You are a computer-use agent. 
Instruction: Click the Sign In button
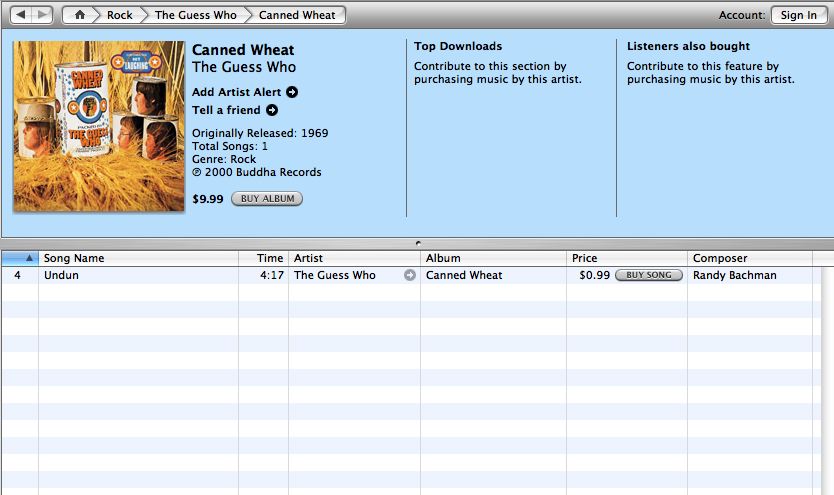pyautogui.click(x=798, y=15)
